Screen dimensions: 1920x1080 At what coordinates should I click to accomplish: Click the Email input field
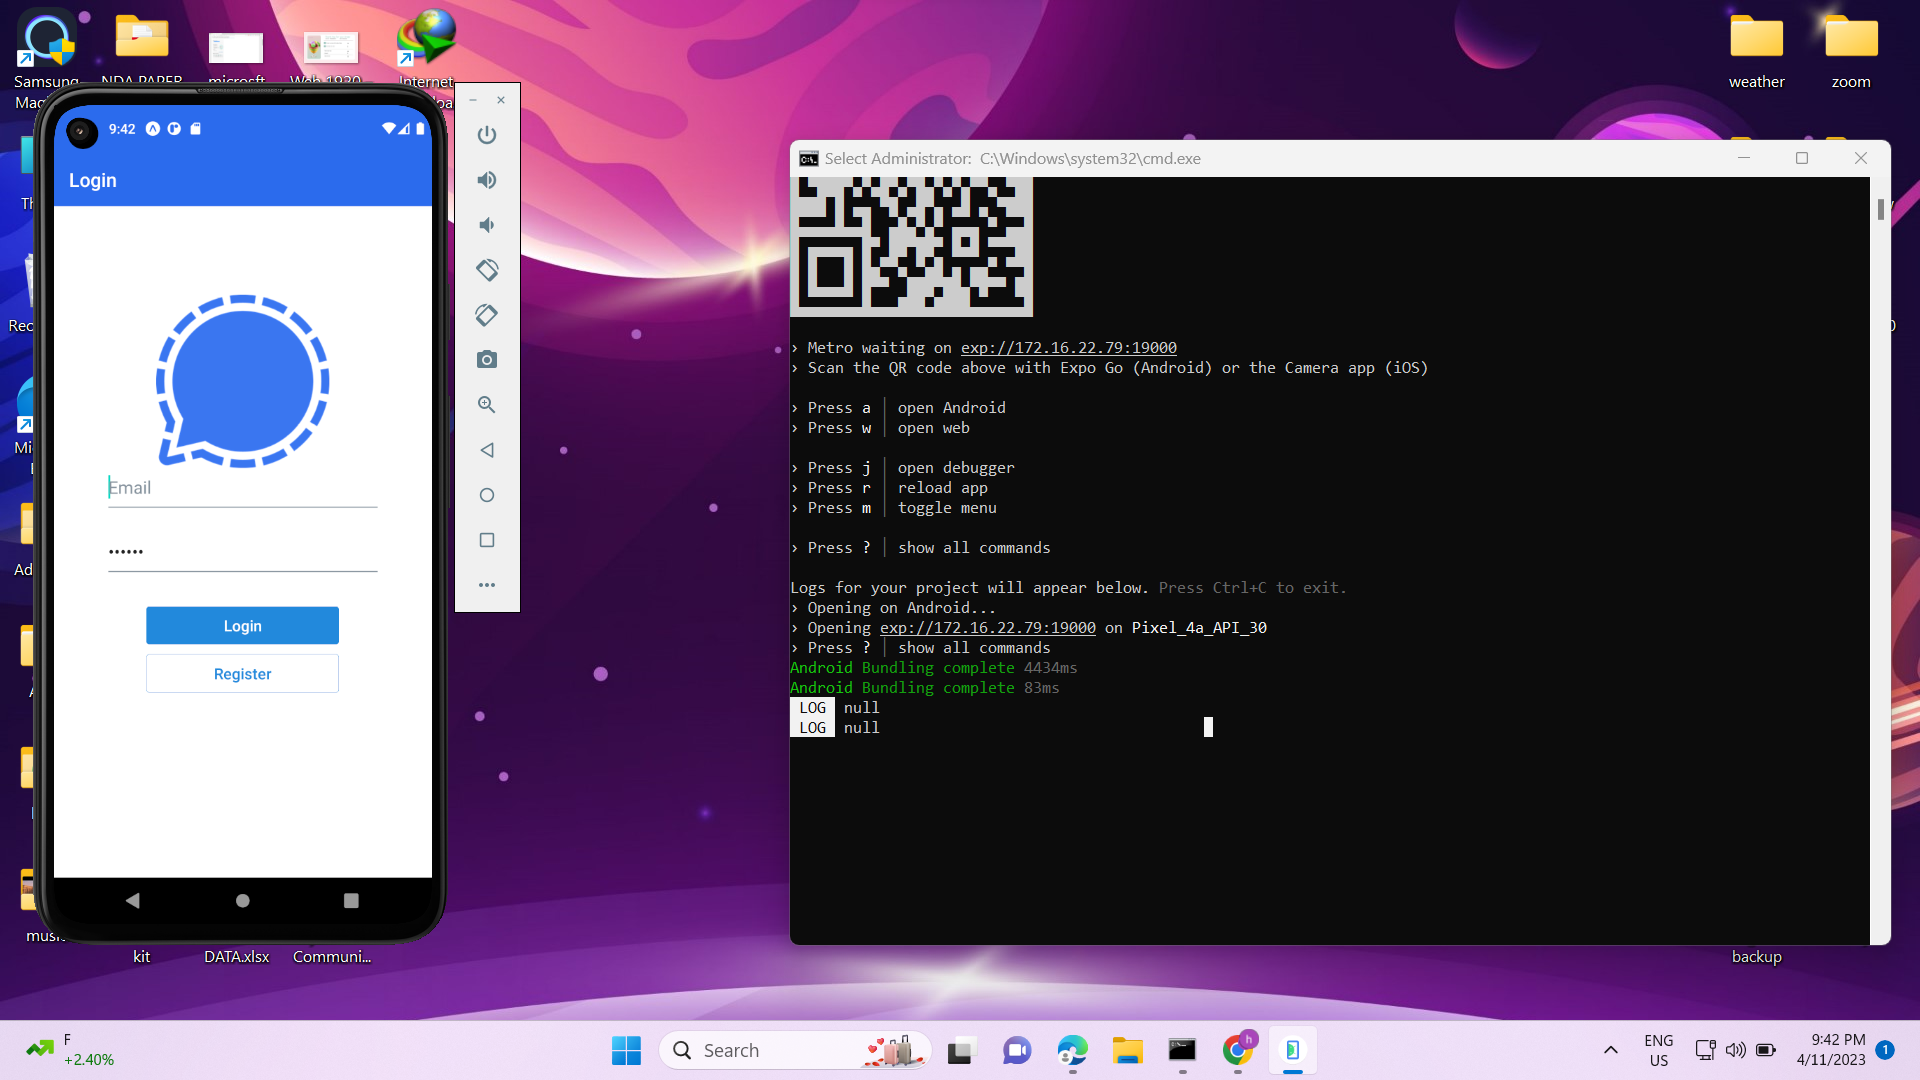pos(242,488)
